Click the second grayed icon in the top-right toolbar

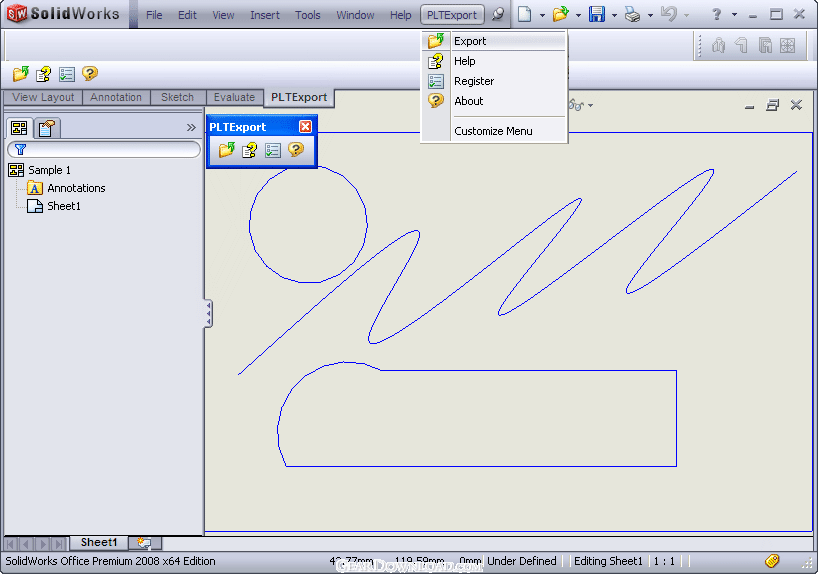tap(741, 45)
